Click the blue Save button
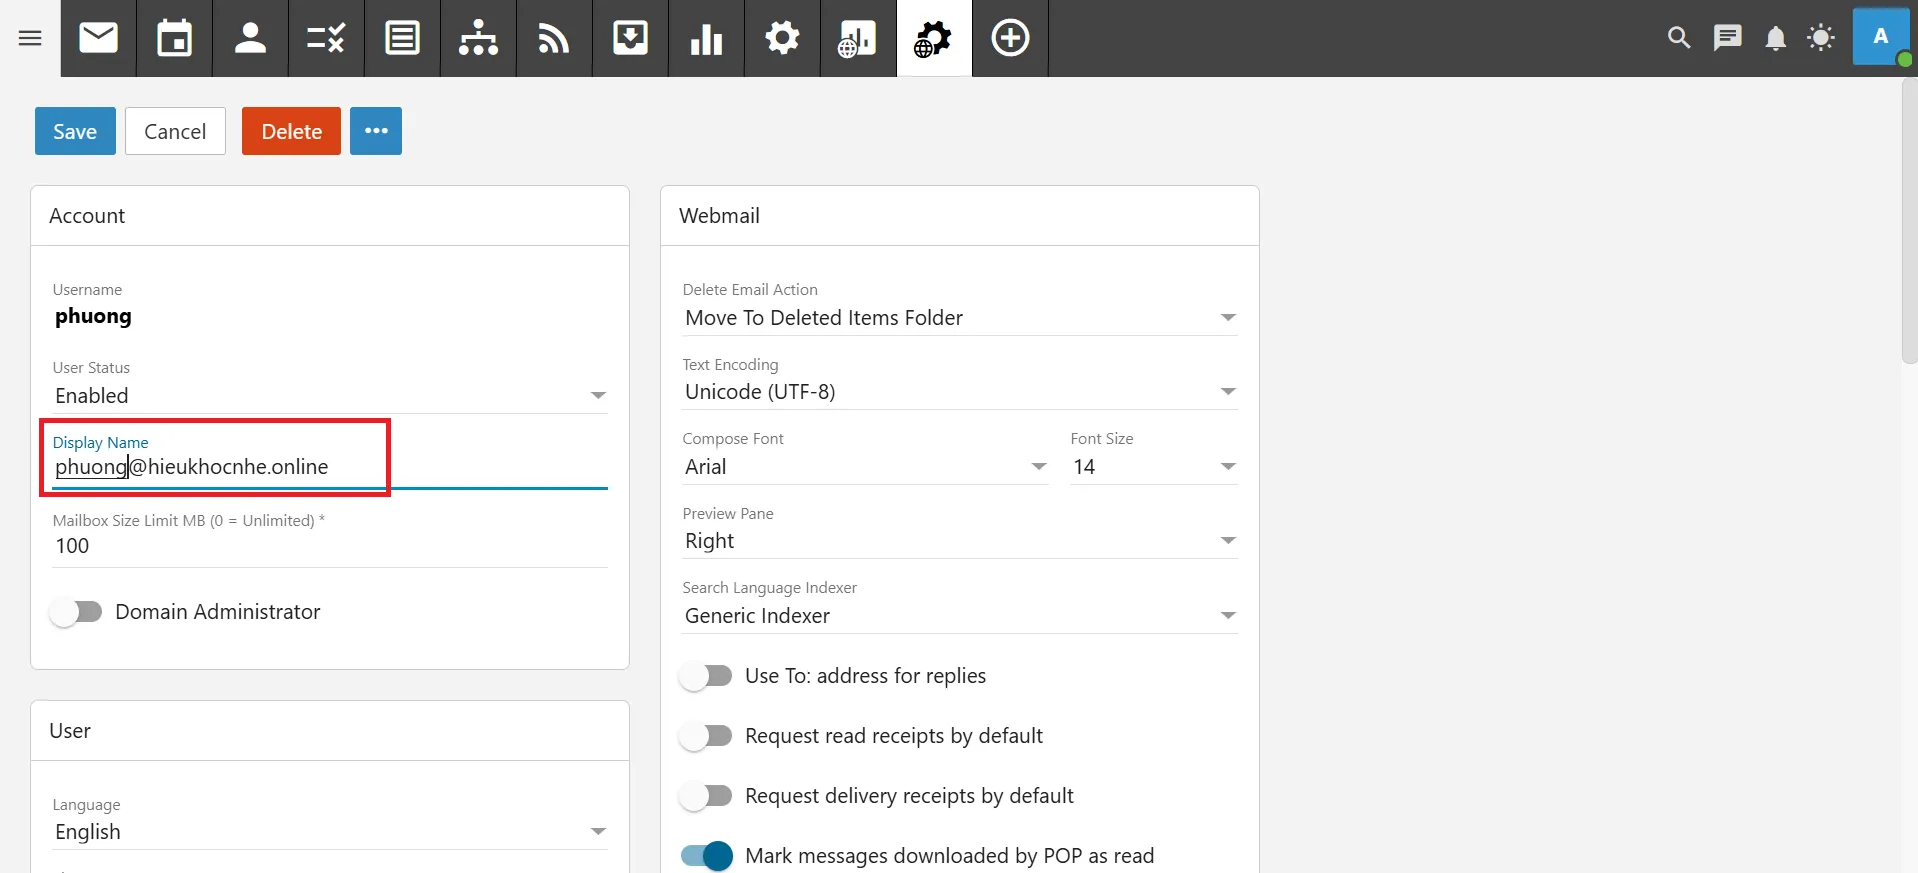The width and height of the screenshot is (1918, 873). coord(75,131)
